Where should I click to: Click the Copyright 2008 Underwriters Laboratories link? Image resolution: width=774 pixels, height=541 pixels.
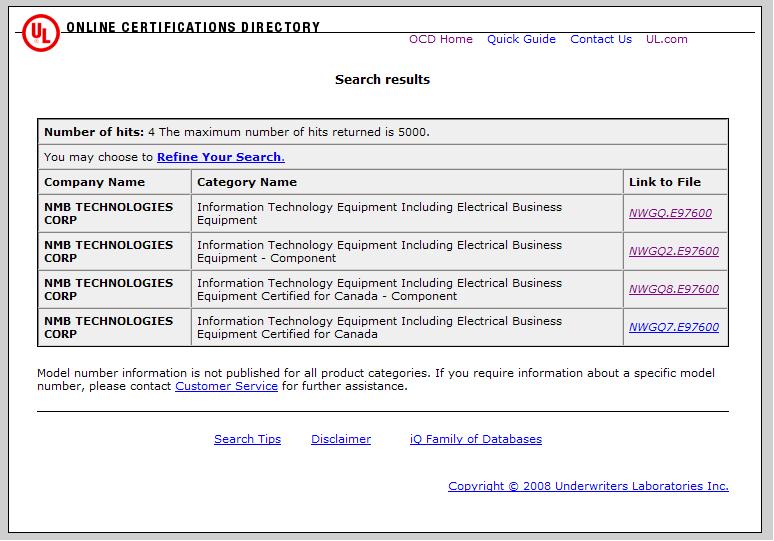[x=588, y=486]
